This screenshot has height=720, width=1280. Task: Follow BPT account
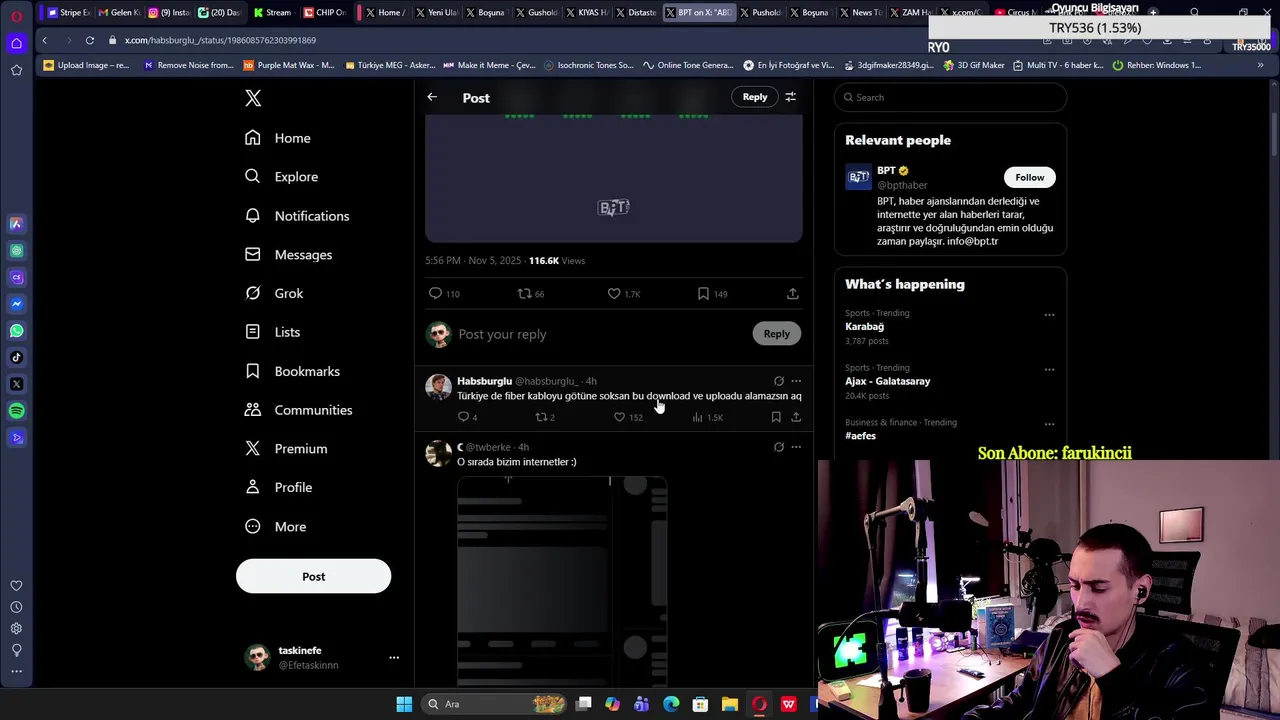1029,177
